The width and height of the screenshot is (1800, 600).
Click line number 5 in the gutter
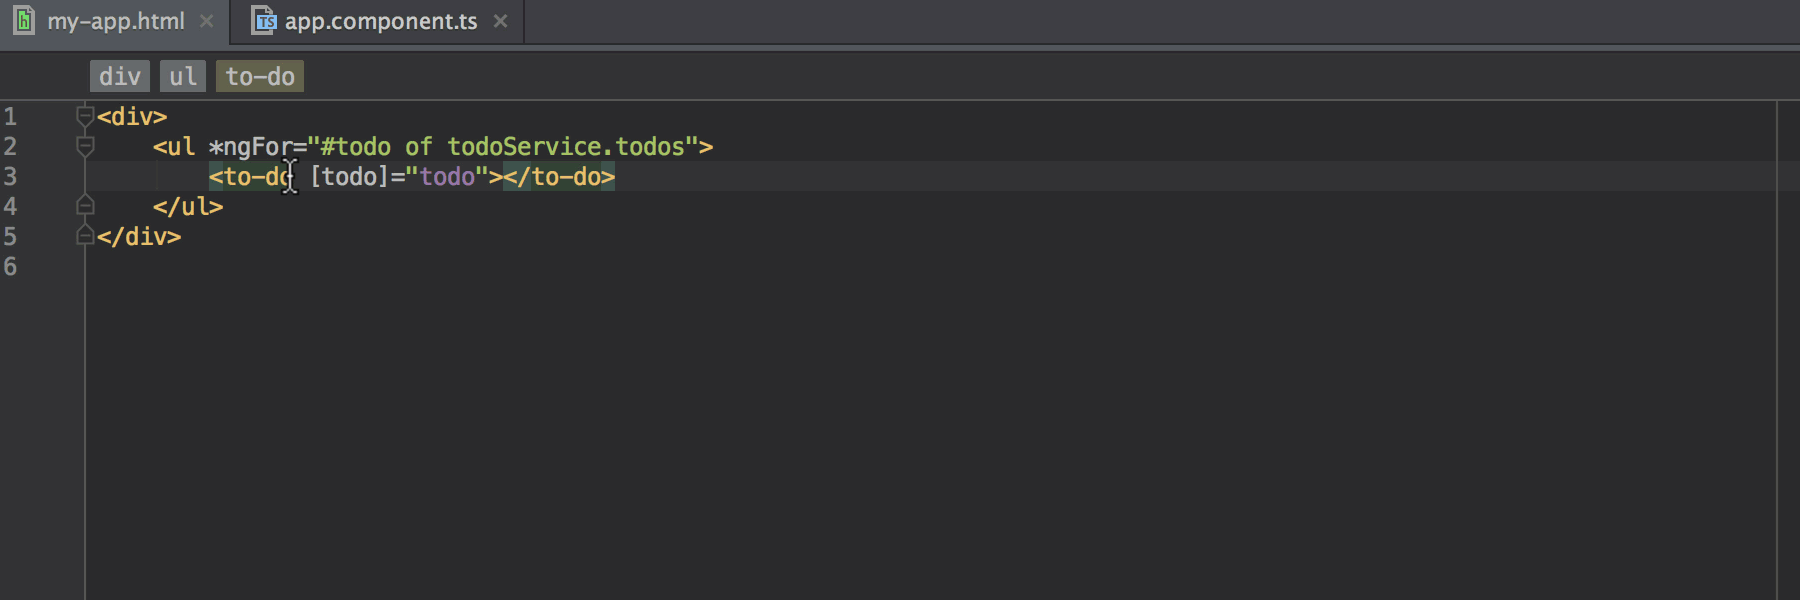[x=10, y=236]
